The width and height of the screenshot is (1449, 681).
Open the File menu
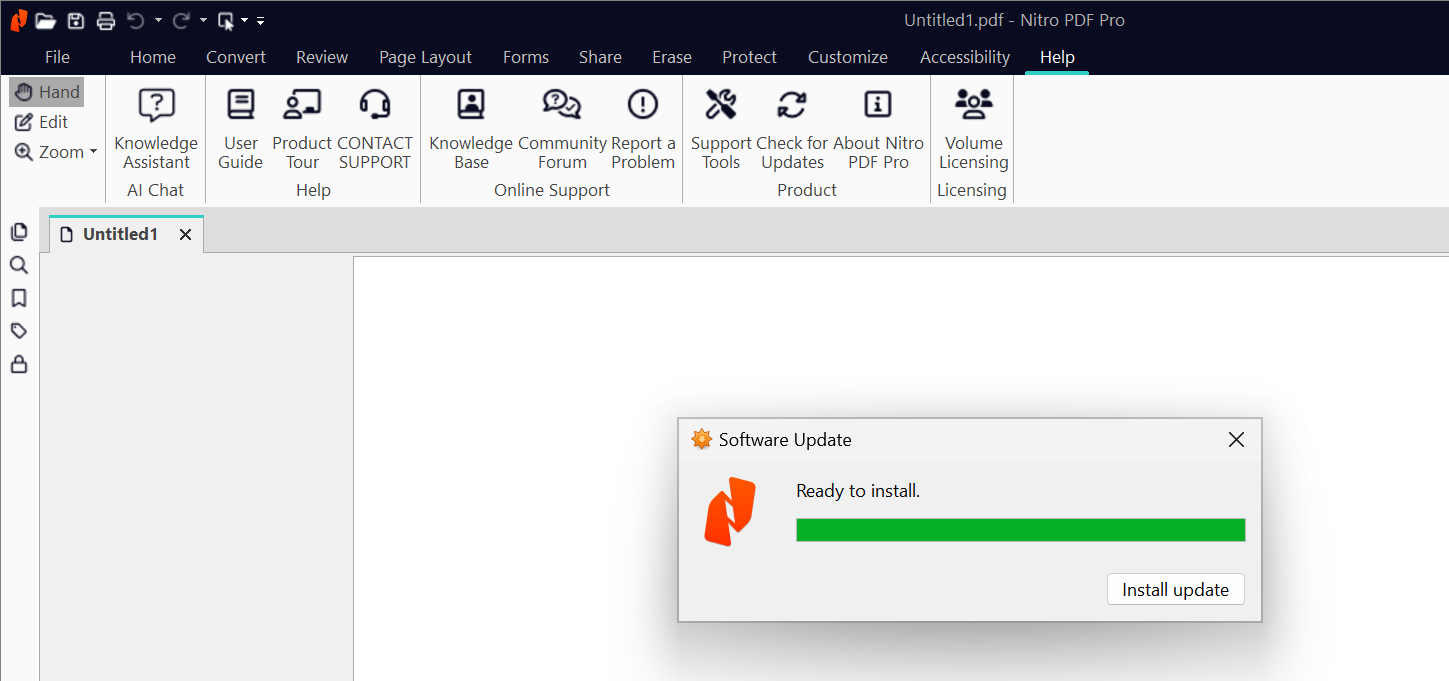[x=57, y=57]
